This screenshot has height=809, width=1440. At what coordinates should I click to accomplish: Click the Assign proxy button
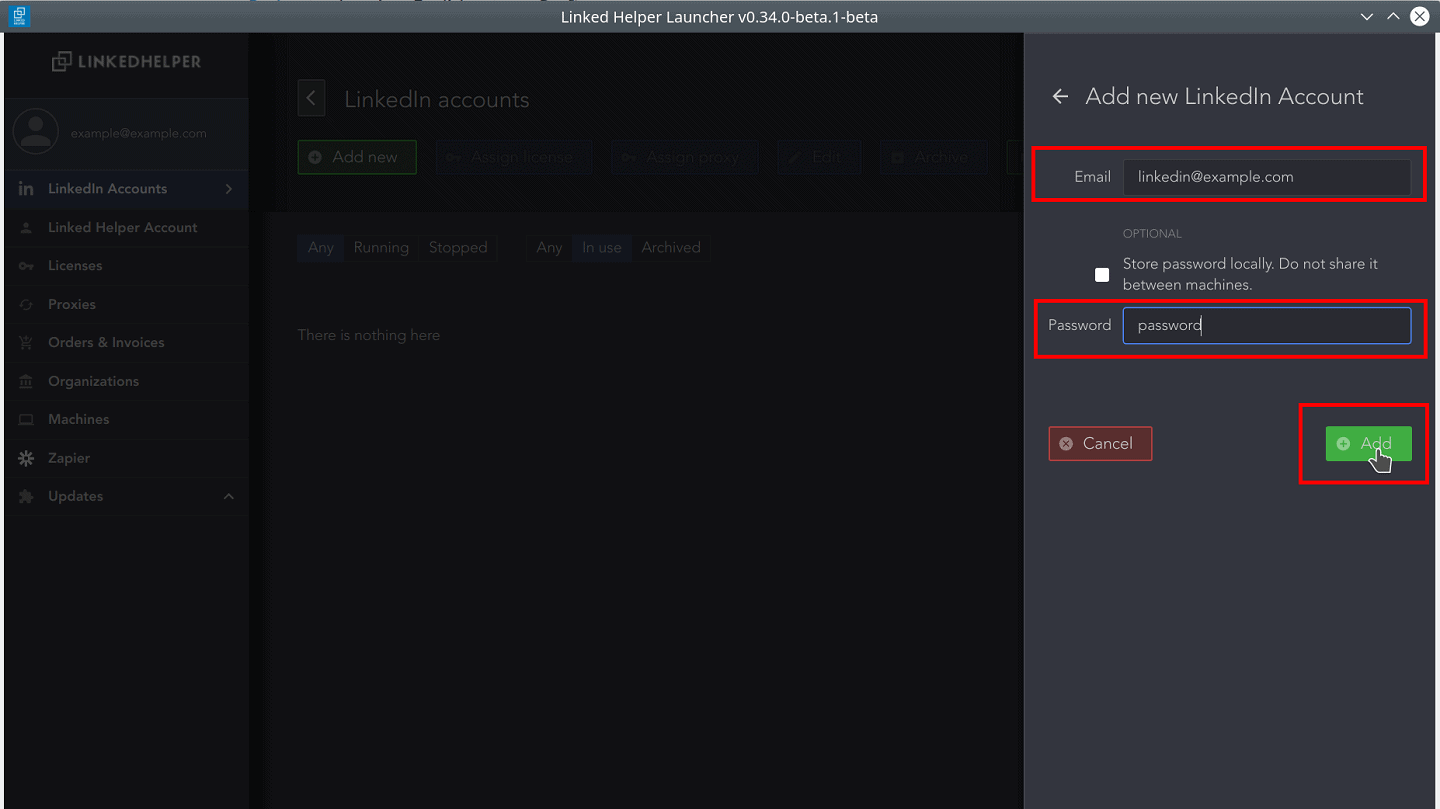click(685, 157)
